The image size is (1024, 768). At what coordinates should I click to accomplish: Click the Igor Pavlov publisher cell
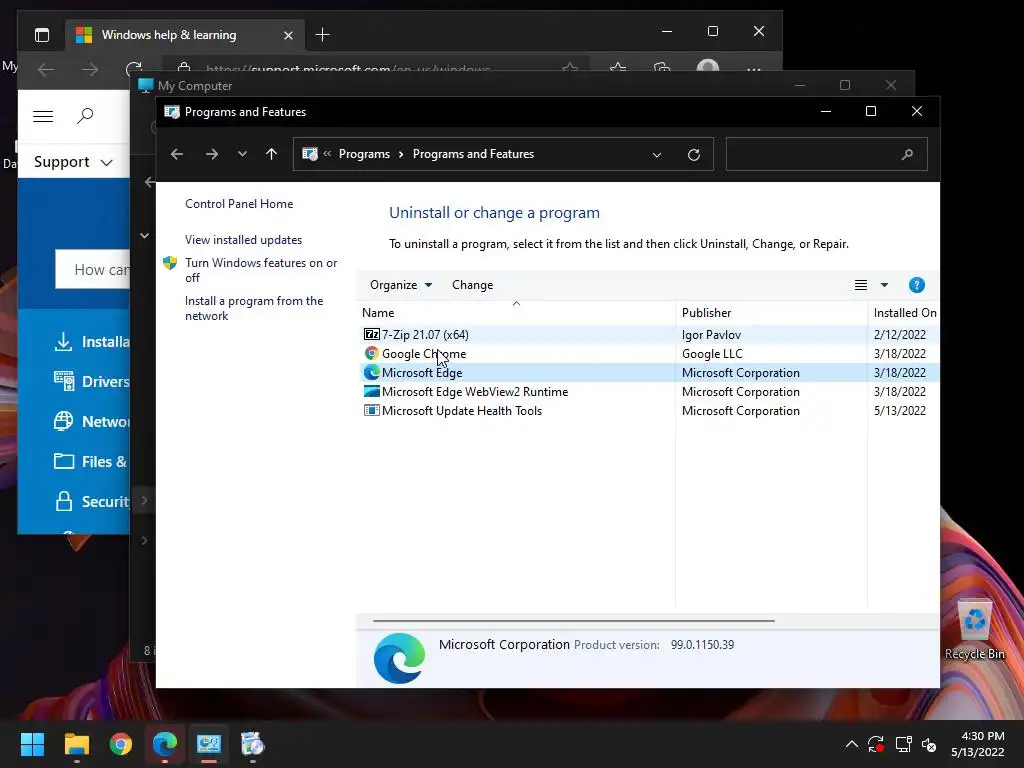[711, 334]
